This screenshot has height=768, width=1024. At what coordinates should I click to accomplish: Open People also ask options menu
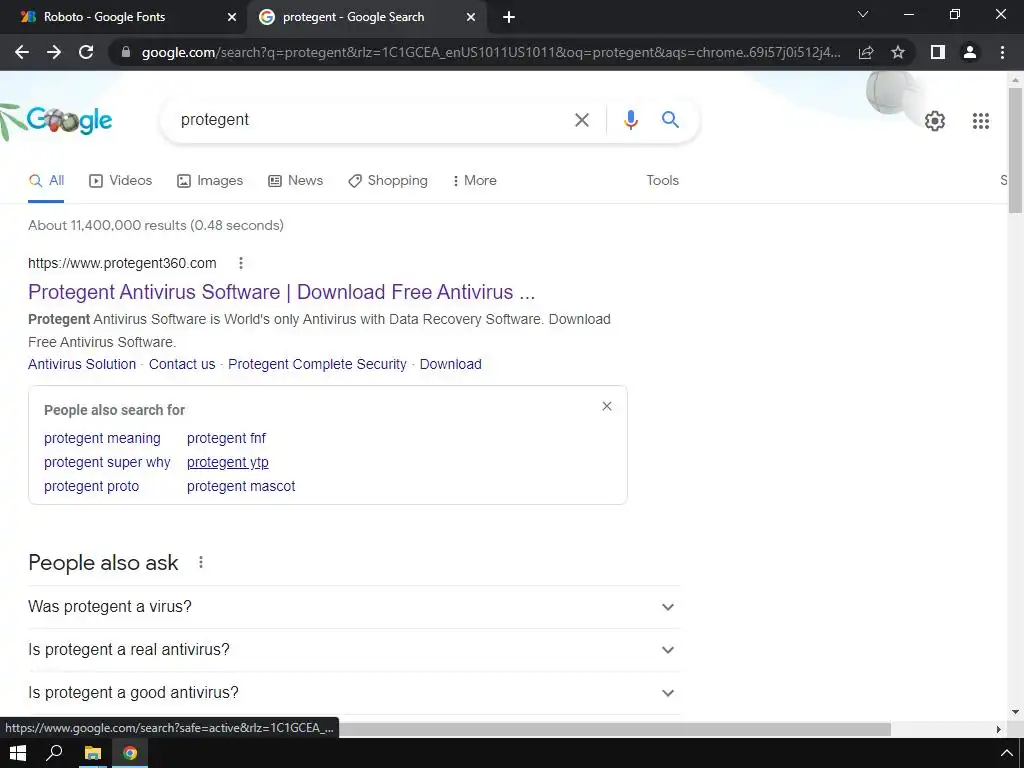pos(201,562)
